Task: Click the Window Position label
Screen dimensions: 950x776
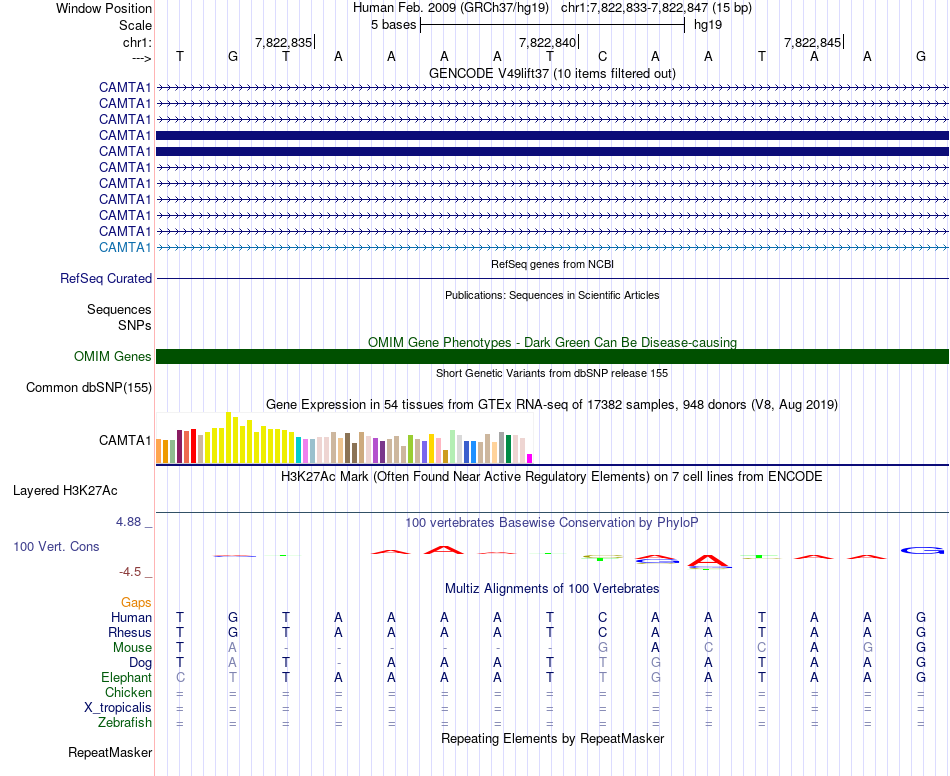Action: [x=104, y=8]
